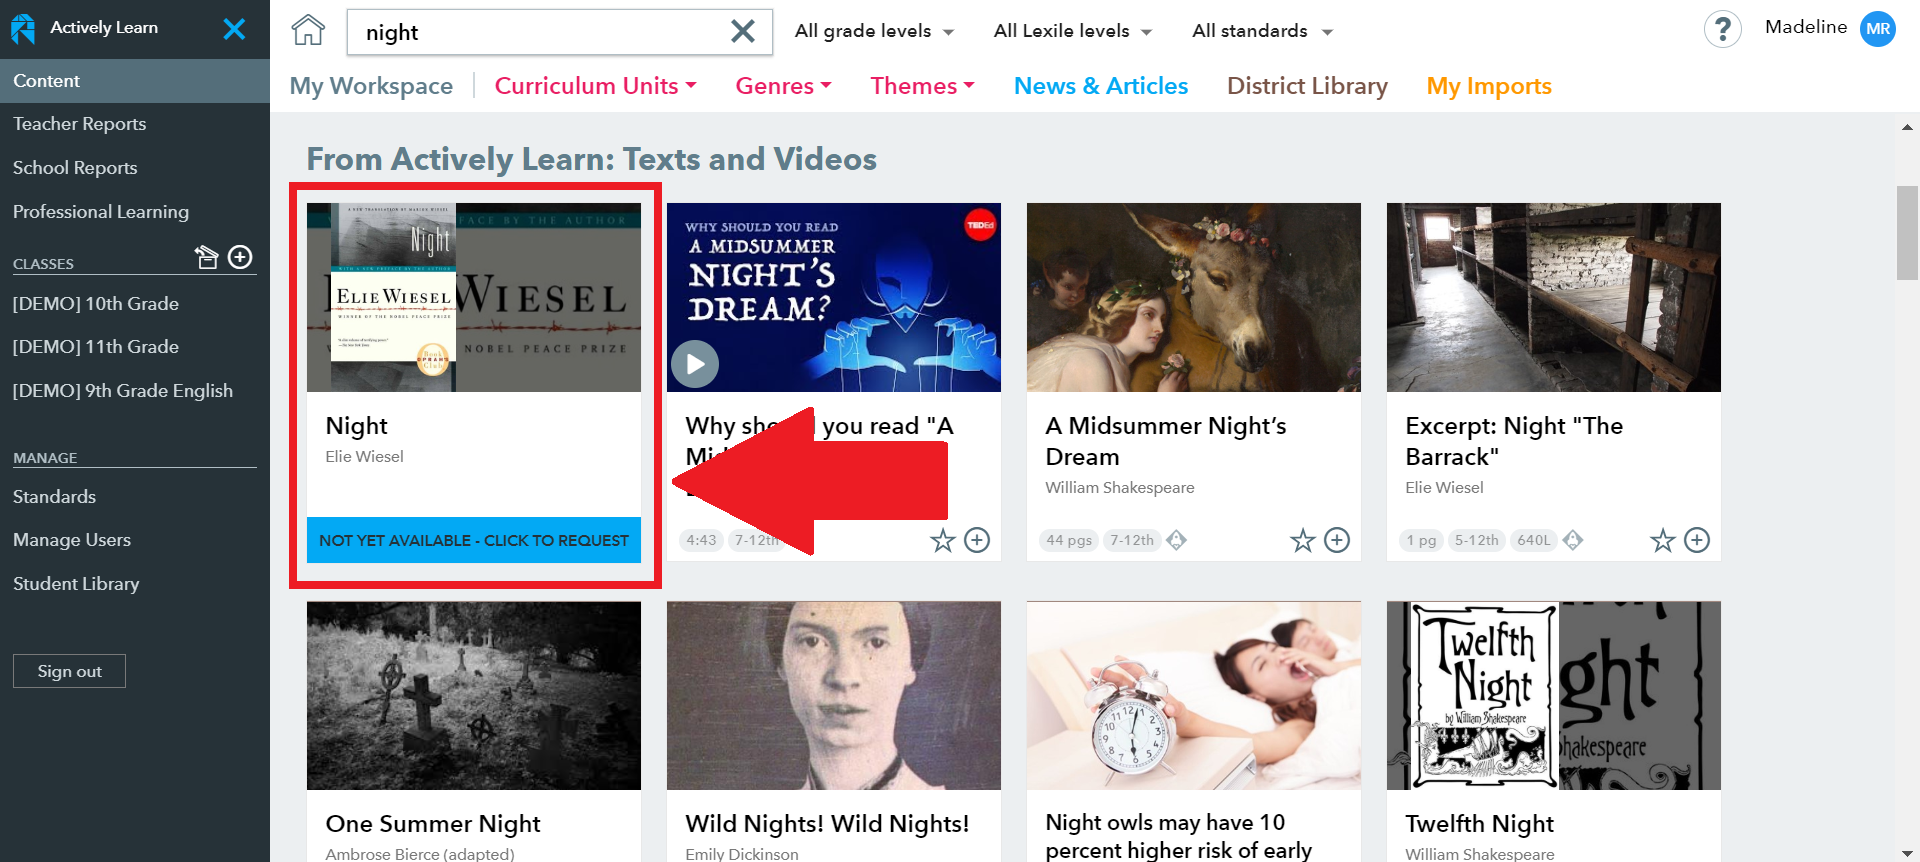The height and width of the screenshot is (862, 1920).
Task: Add Excerpt: Night The Barrack to workspace
Action: [1697, 541]
